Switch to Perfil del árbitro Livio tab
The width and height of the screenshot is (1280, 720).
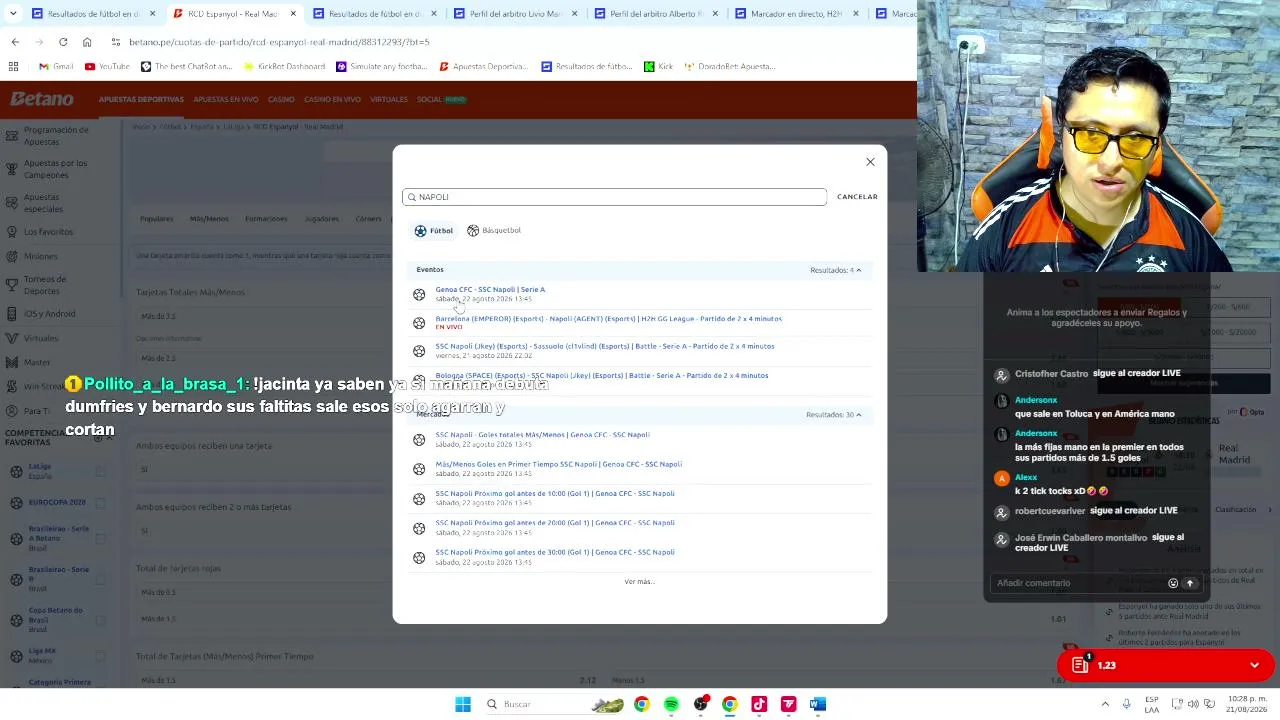[x=515, y=14]
